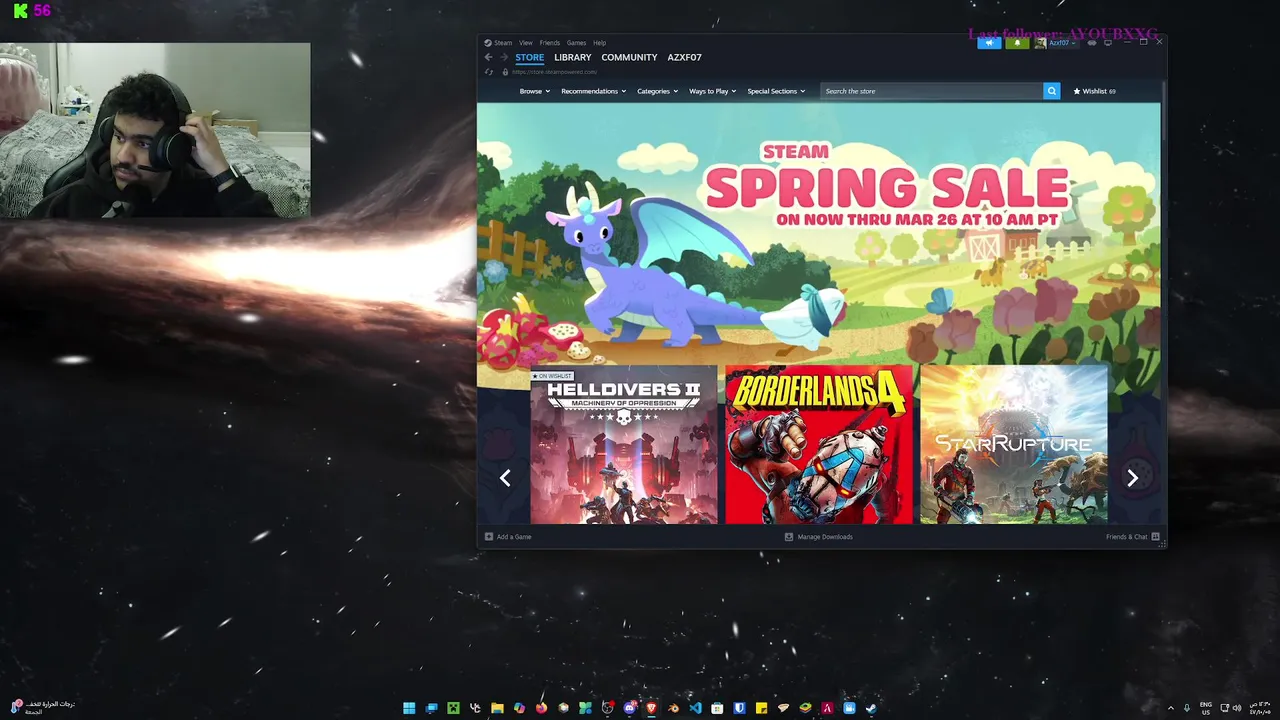Screen dimensions: 1280x720
Task: Open Manage Downloads
Action: [x=819, y=537]
